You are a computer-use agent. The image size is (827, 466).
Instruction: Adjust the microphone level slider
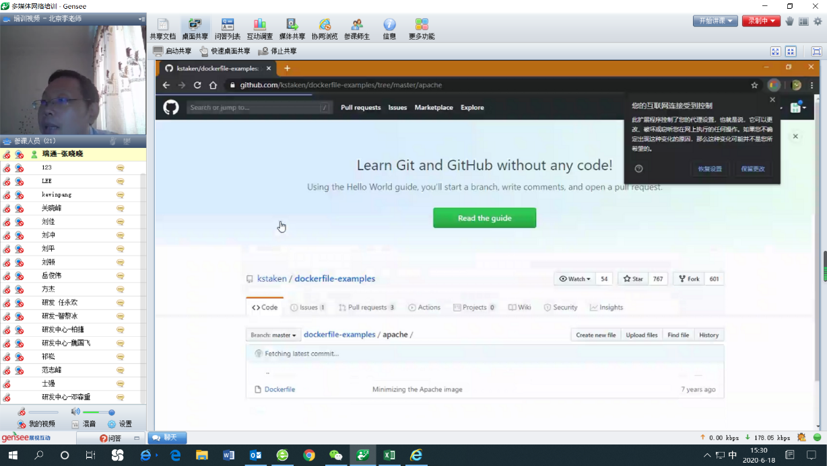click(x=43, y=412)
